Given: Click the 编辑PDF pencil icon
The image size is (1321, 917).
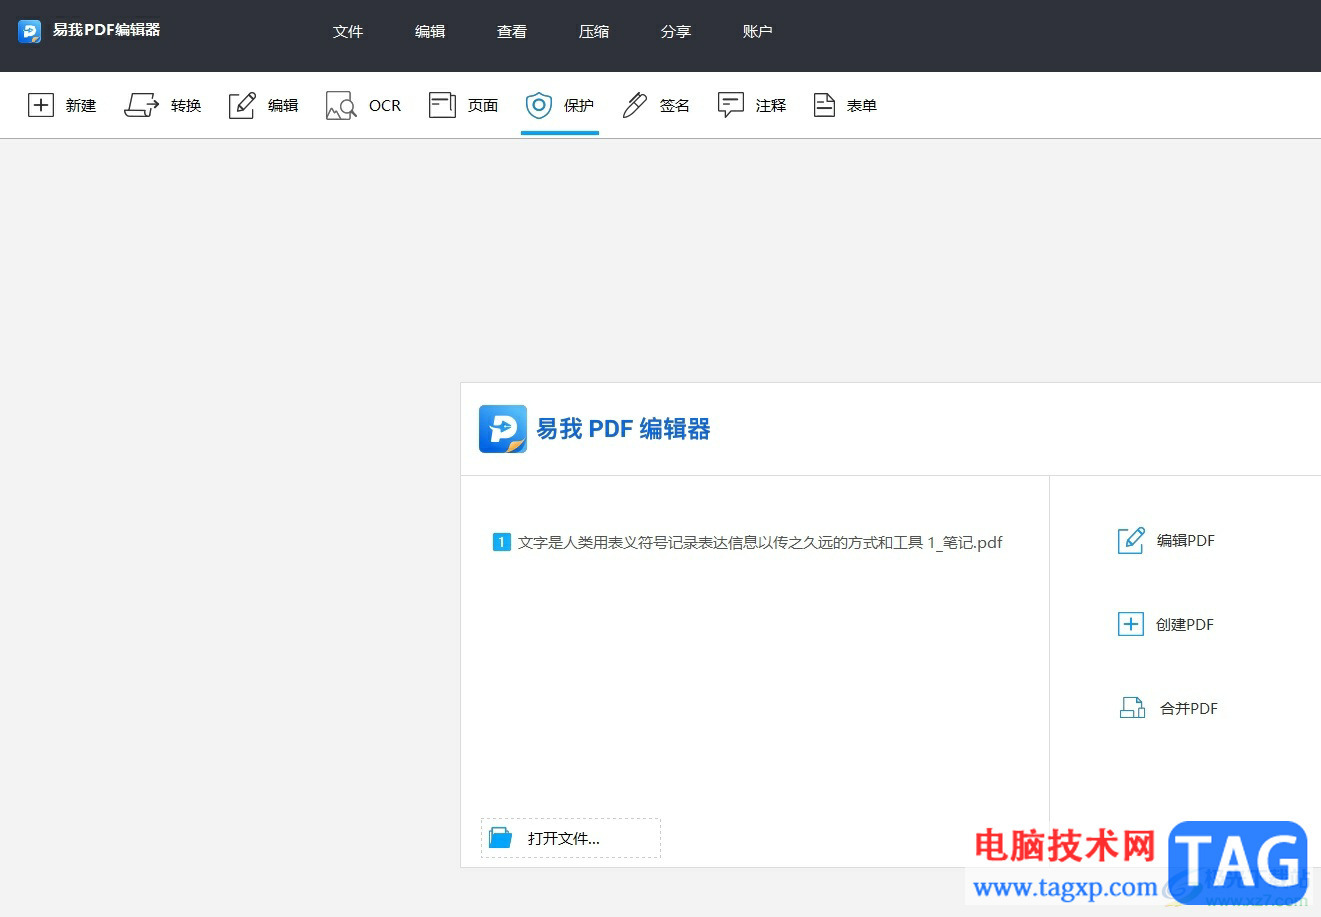Looking at the screenshot, I should pos(1130,541).
